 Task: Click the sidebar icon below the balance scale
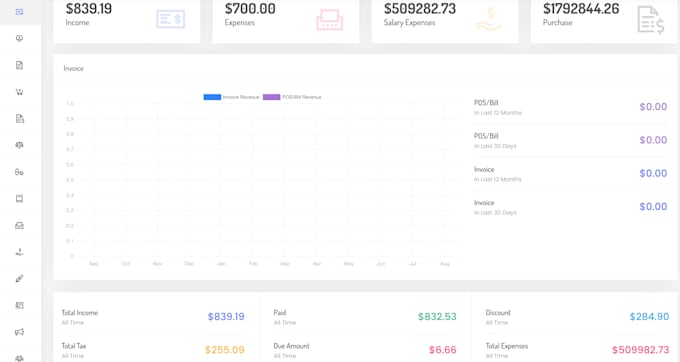point(20,172)
